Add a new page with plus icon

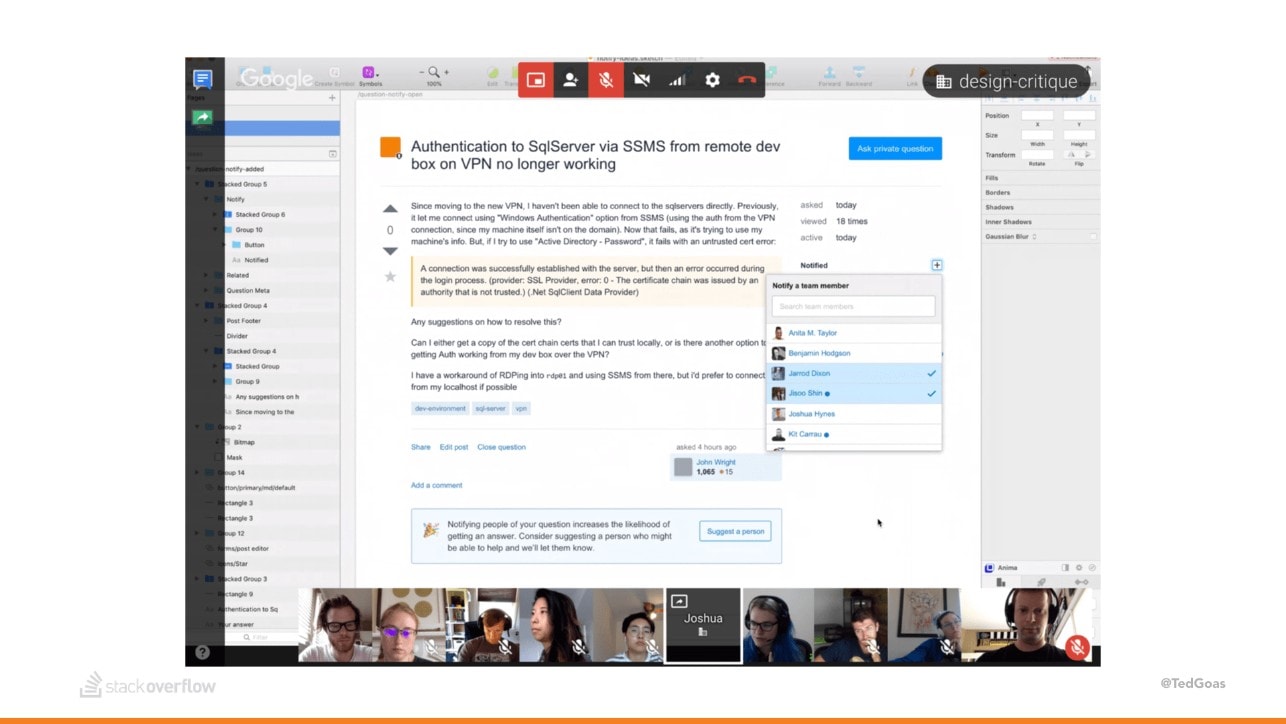pos(332,98)
